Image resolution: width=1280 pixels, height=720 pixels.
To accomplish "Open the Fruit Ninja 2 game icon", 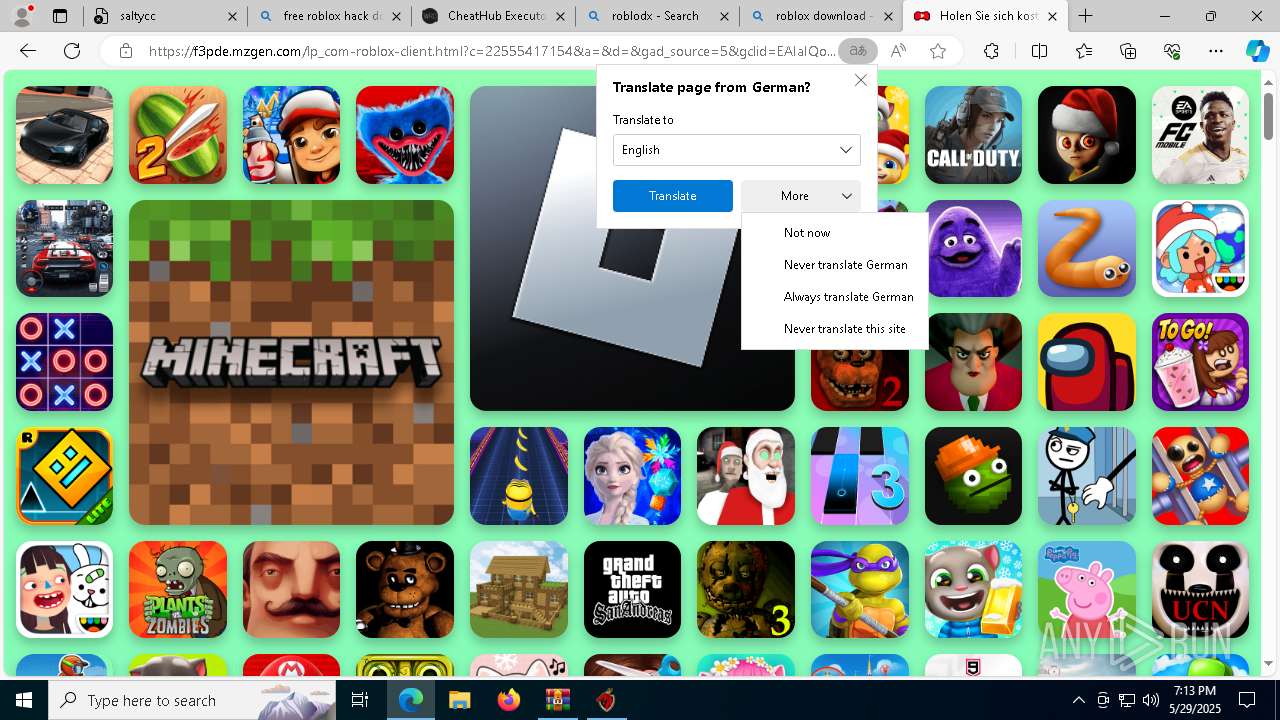I will click(178, 135).
